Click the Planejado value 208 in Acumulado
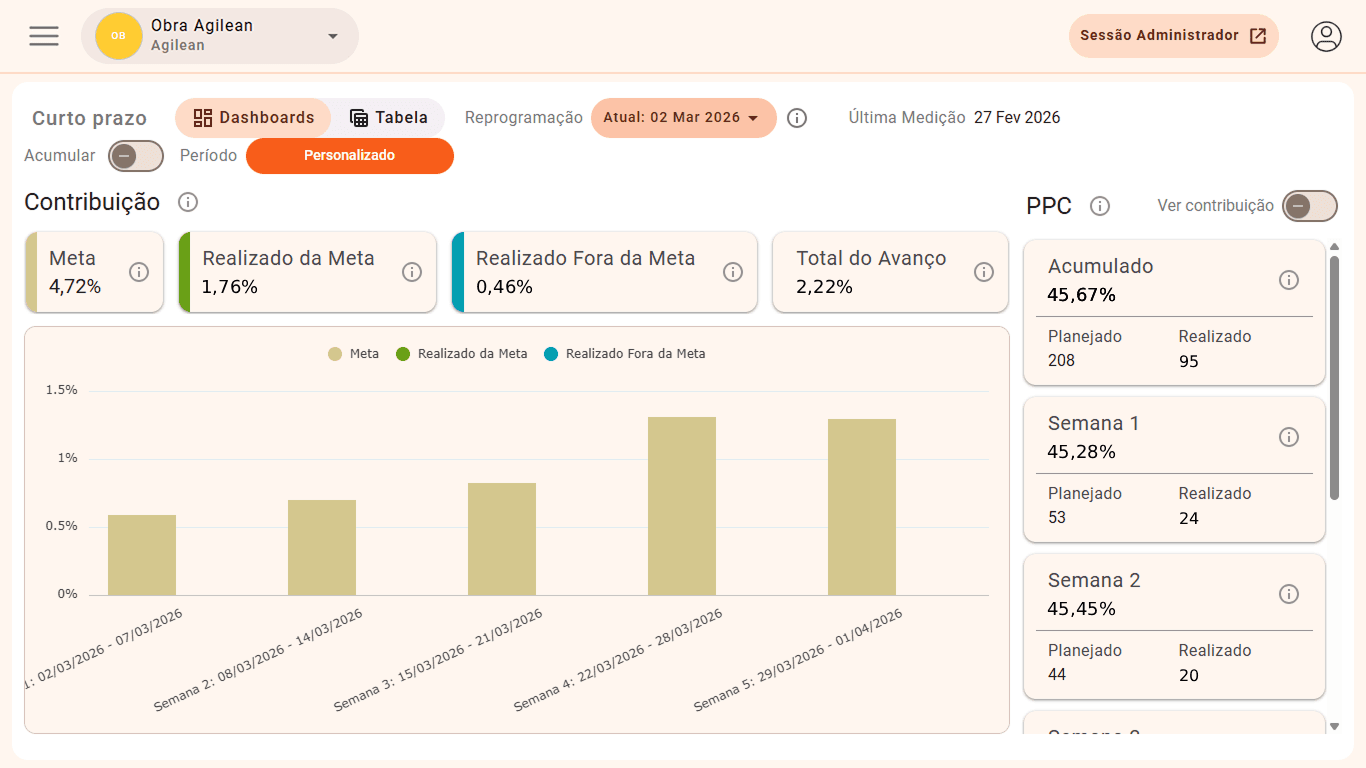The image size is (1366, 768). (x=1061, y=360)
